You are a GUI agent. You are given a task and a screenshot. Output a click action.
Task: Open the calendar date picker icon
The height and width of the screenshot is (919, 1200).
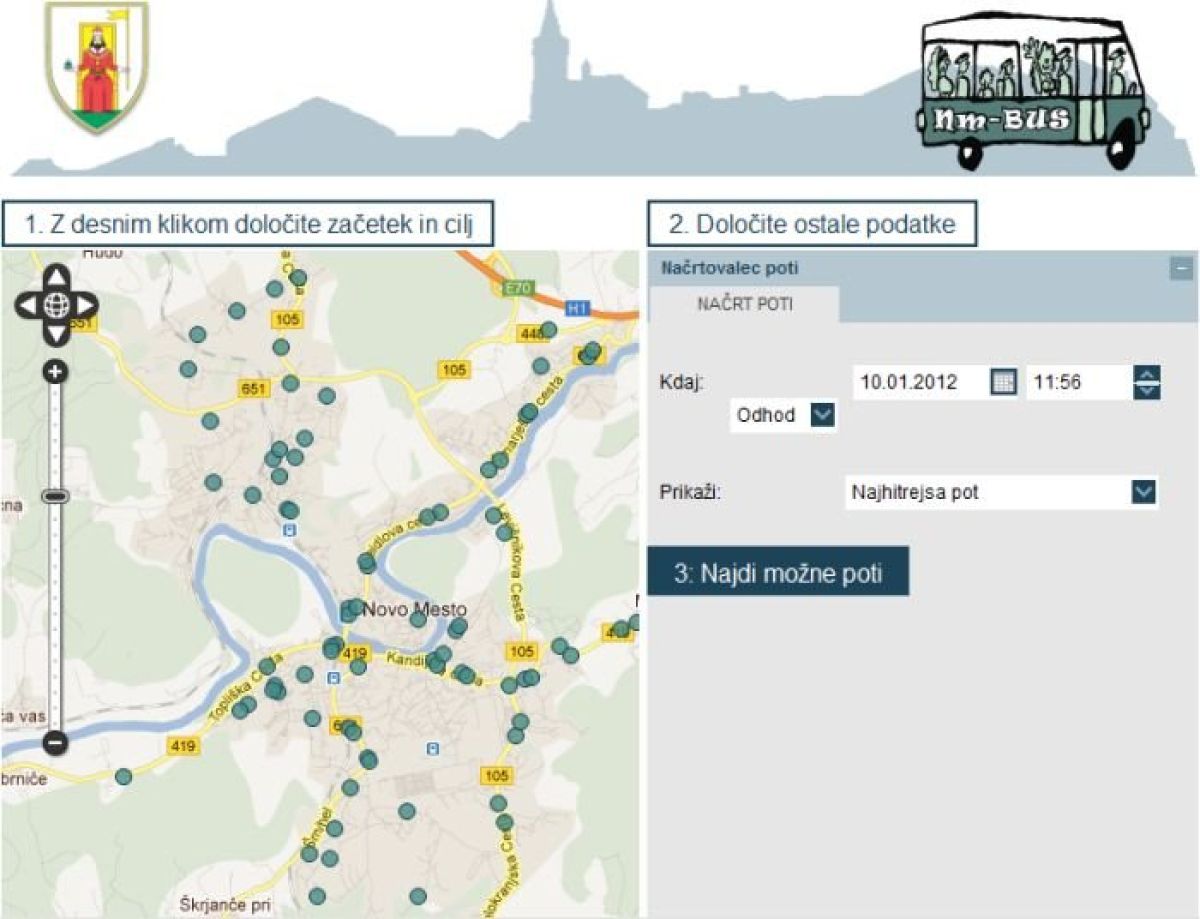point(1003,381)
